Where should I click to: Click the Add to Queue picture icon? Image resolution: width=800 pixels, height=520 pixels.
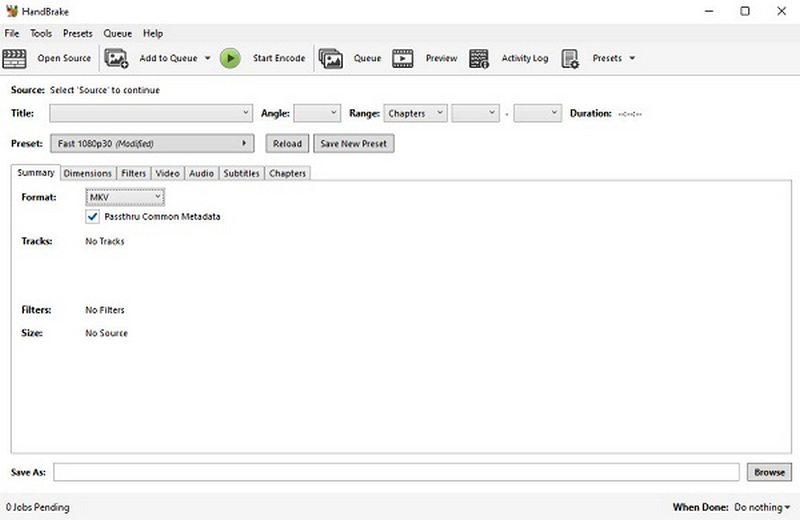coord(116,58)
